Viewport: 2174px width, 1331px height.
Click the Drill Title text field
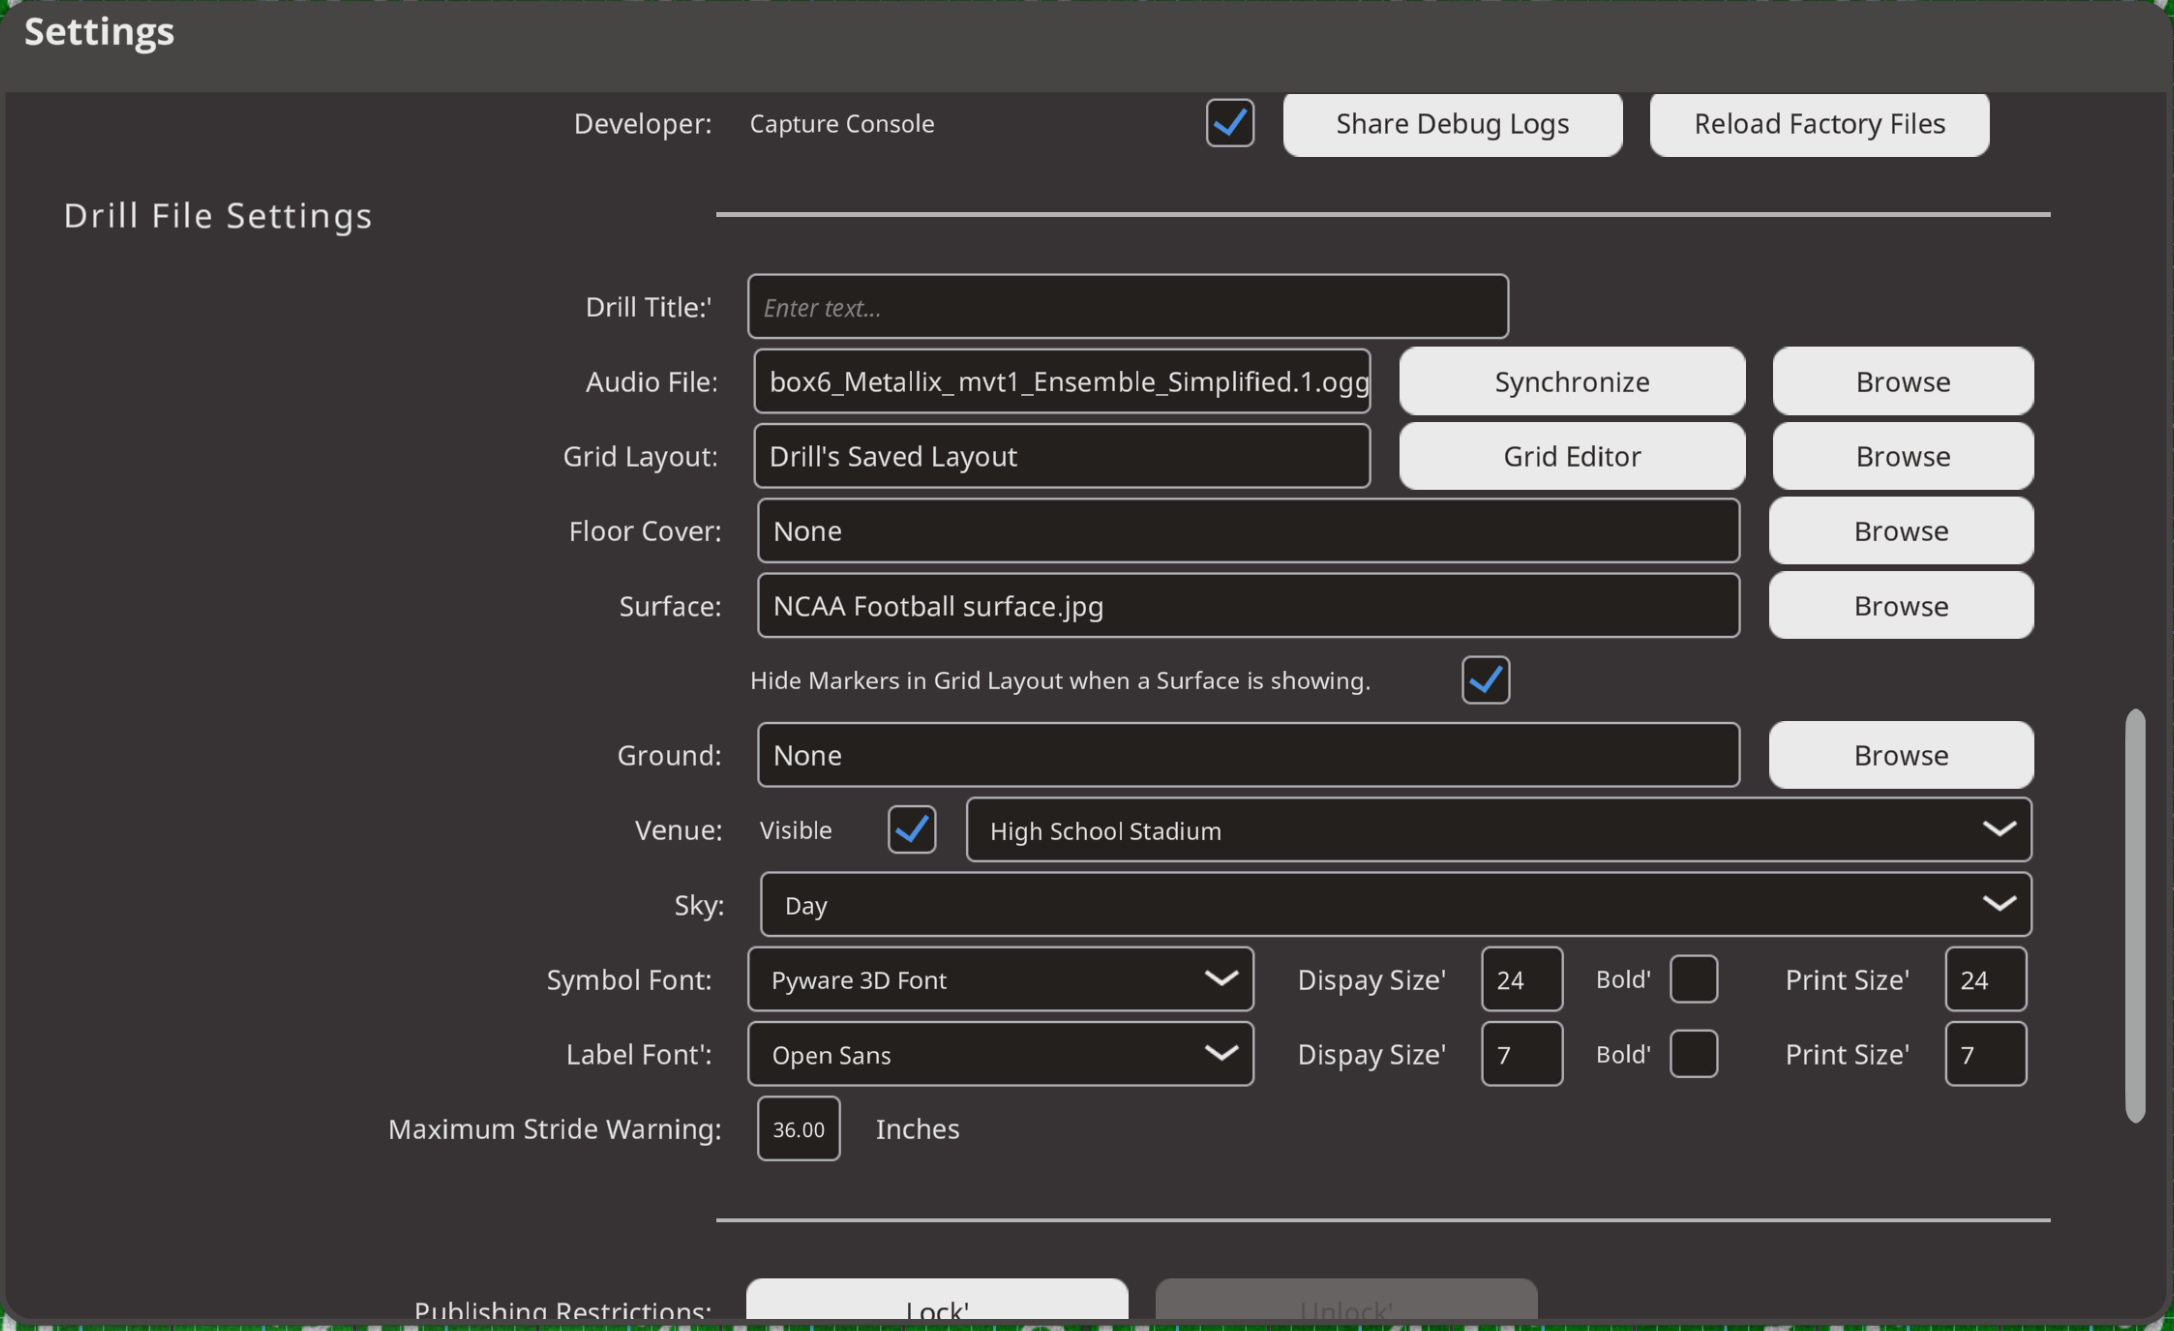click(1127, 307)
